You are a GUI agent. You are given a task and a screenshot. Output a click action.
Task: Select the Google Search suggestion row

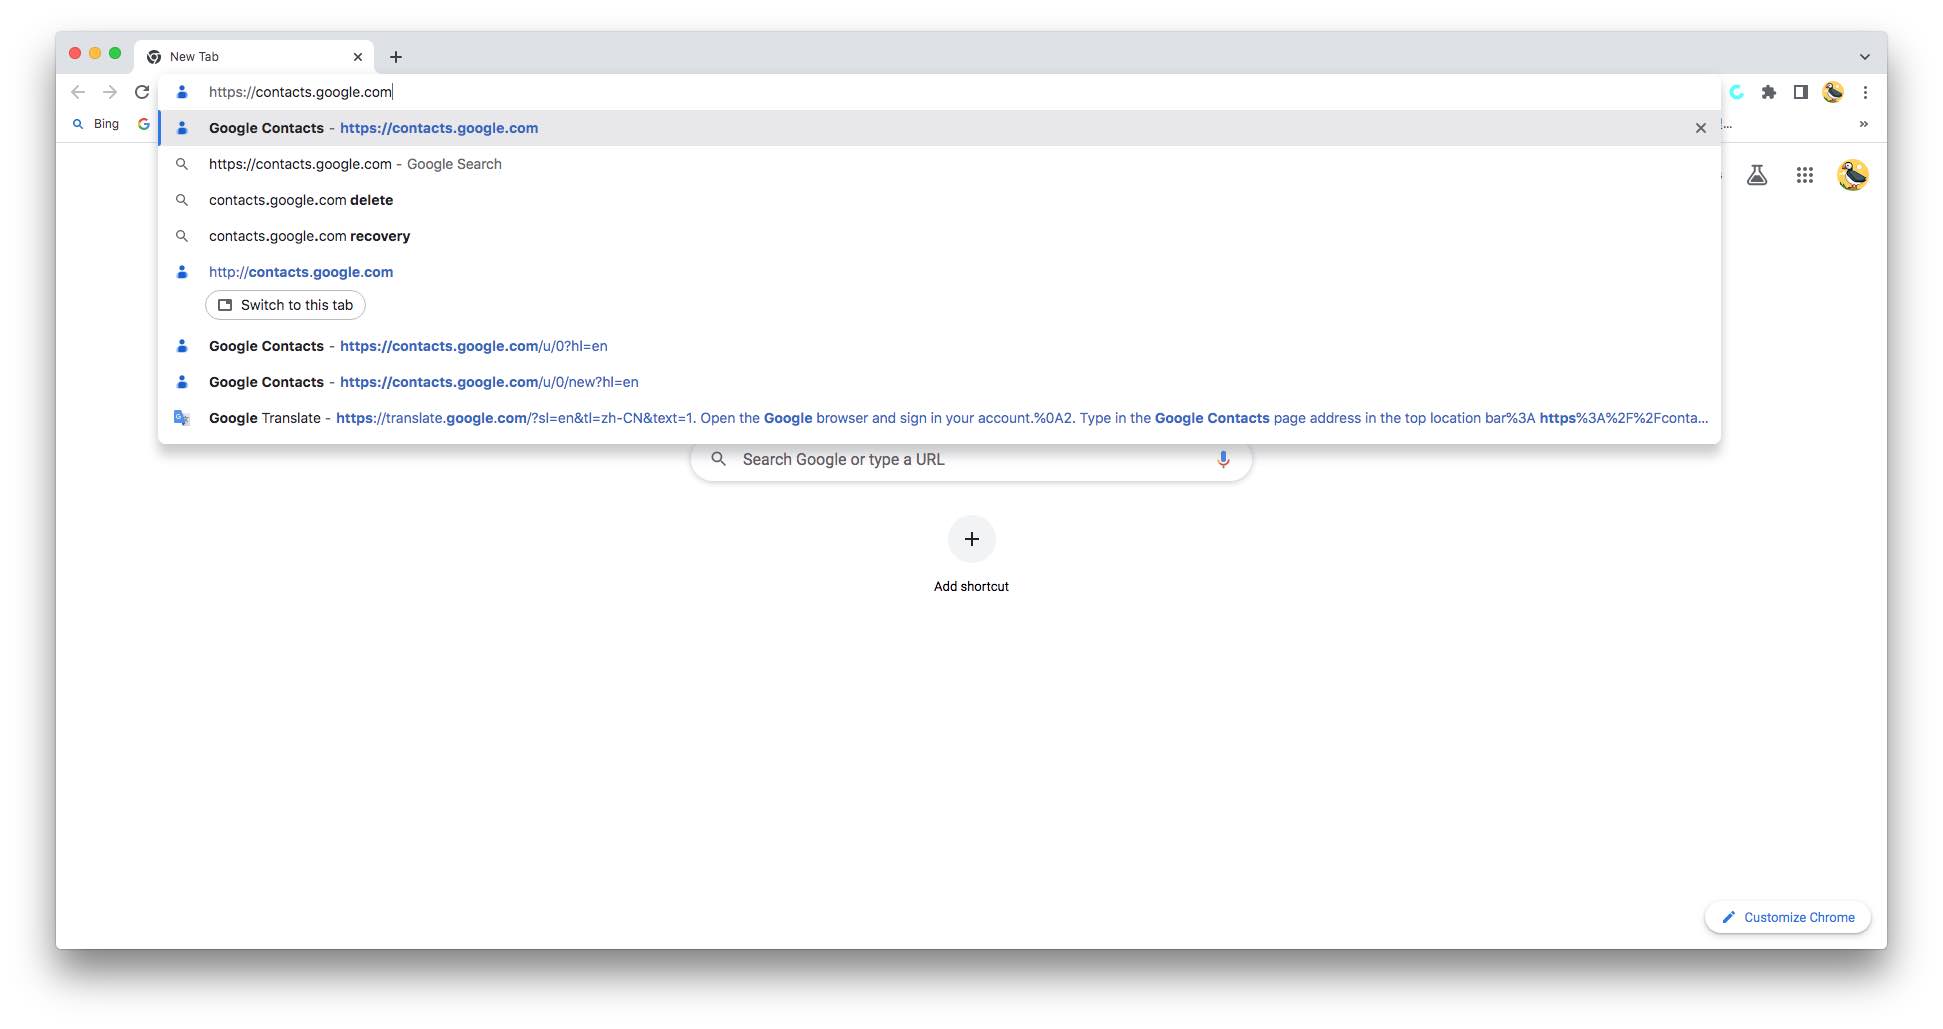940,164
